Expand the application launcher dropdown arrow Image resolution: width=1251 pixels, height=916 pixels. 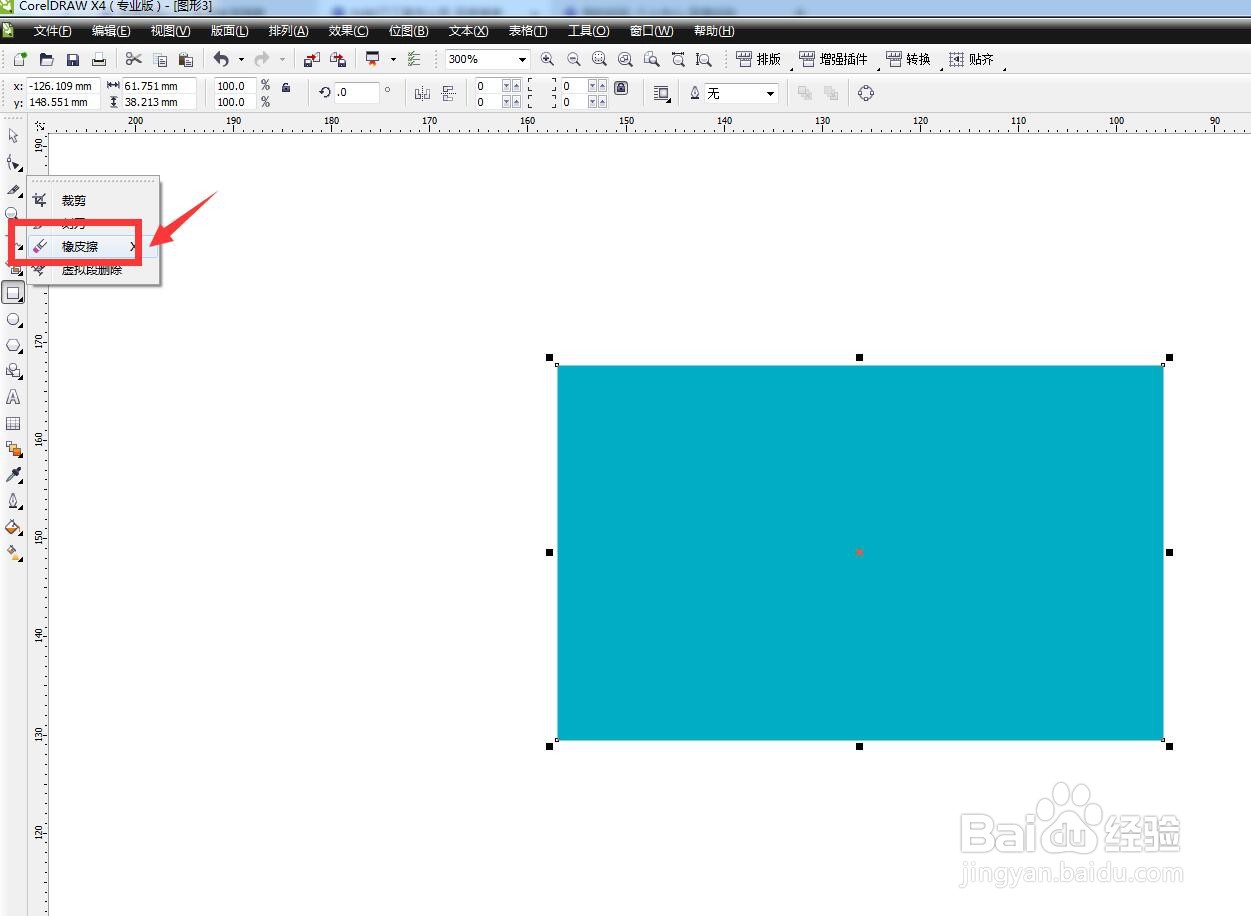coord(393,60)
